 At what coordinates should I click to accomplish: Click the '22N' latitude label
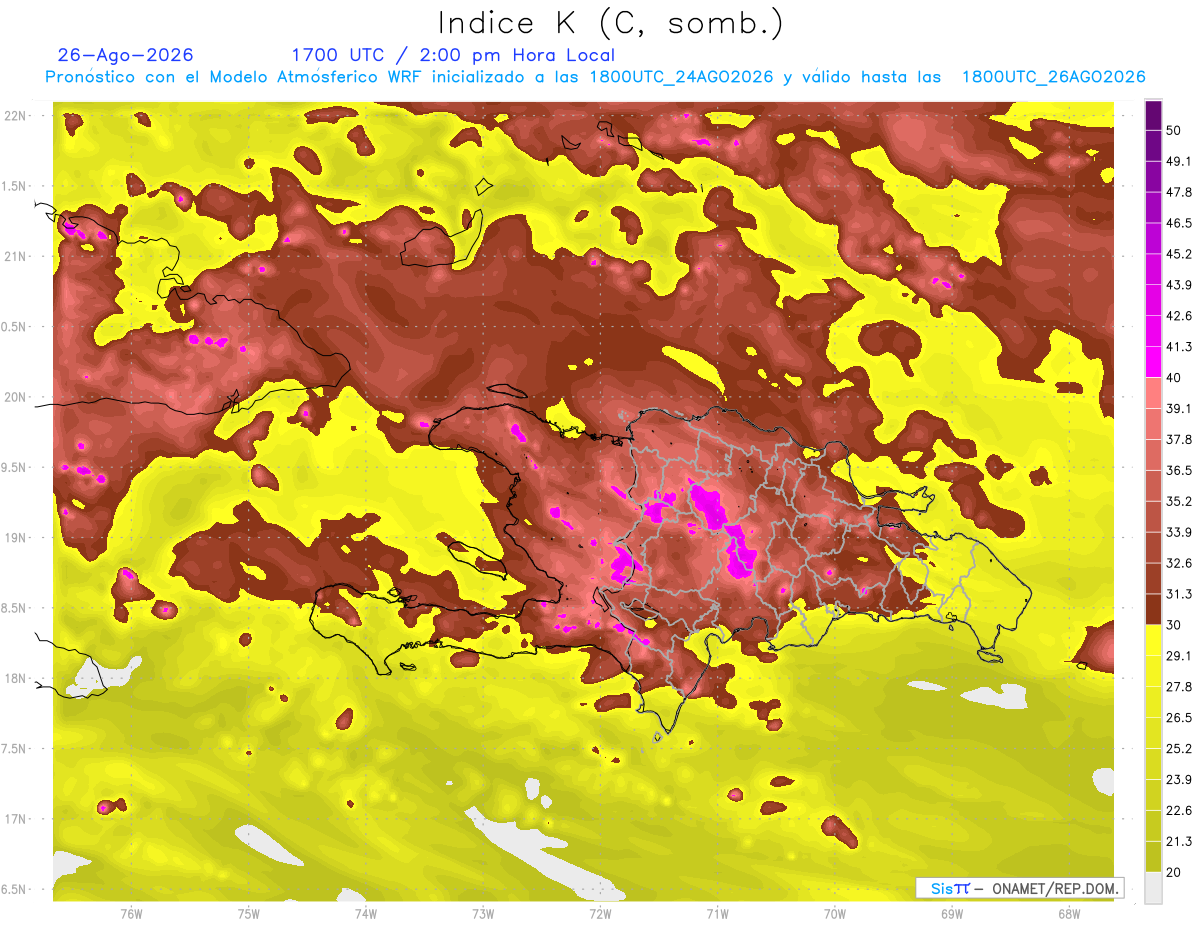point(17,115)
